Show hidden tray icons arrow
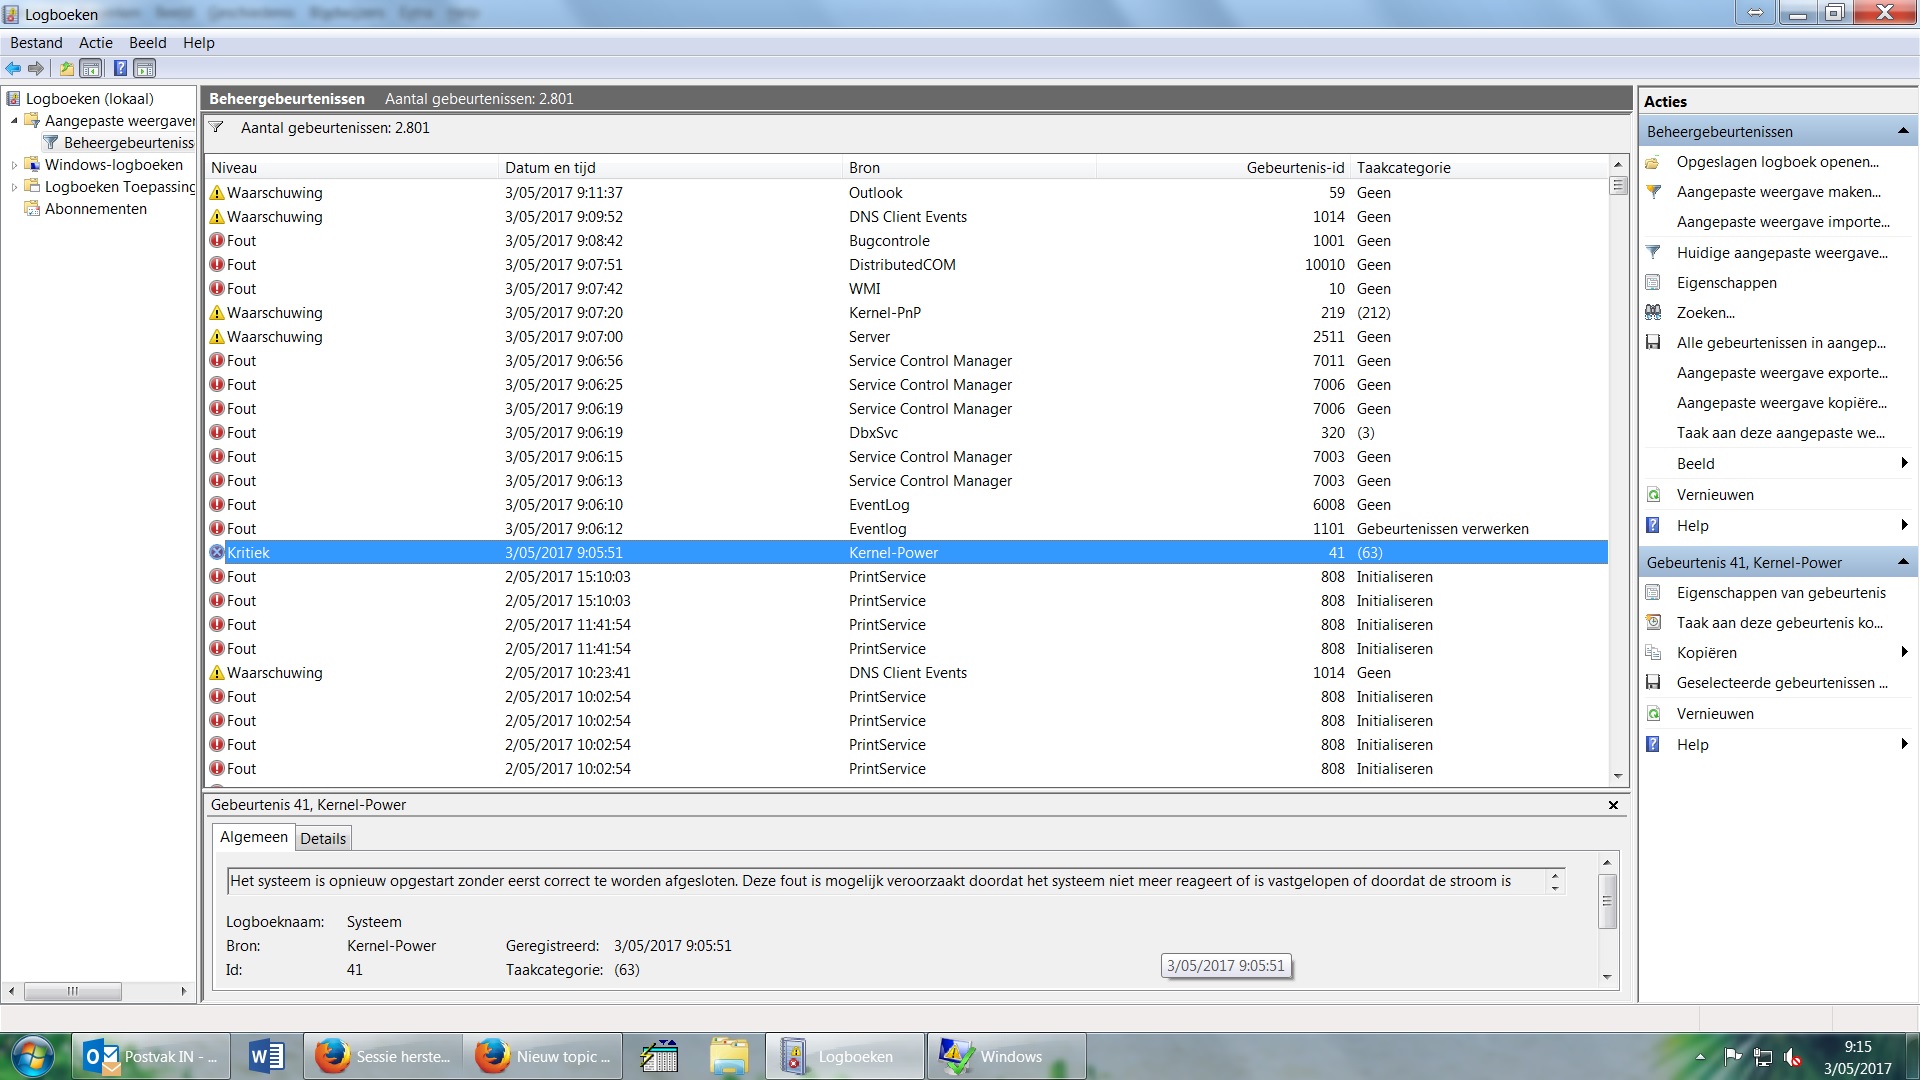 click(x=1700, y=1057)
